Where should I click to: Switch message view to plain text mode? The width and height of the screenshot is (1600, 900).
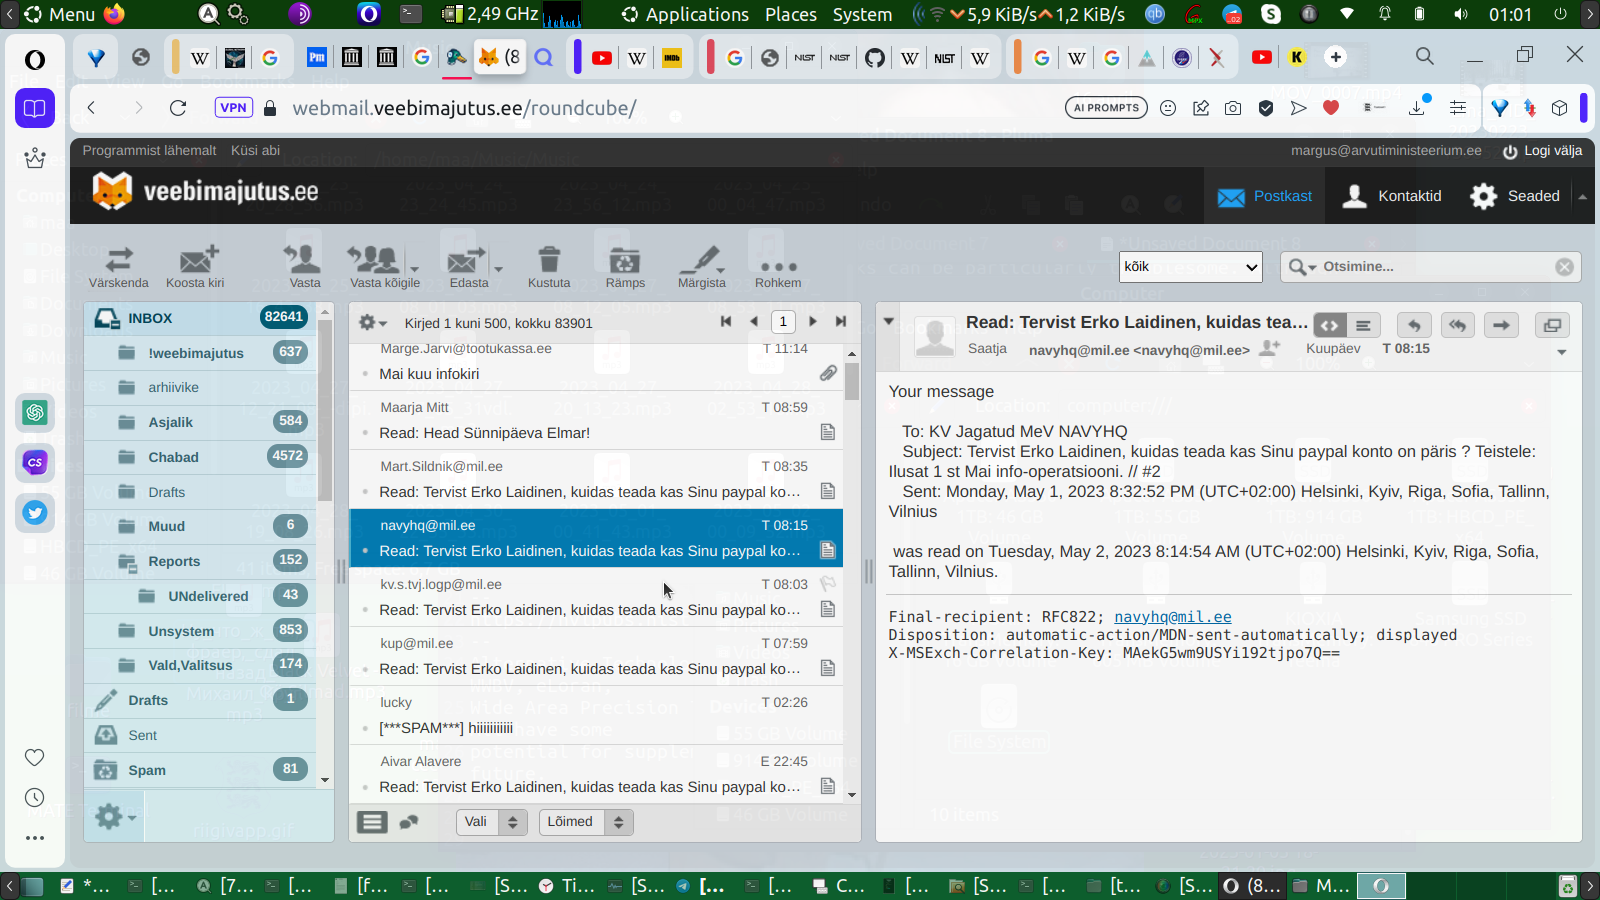pos(1363,325)
